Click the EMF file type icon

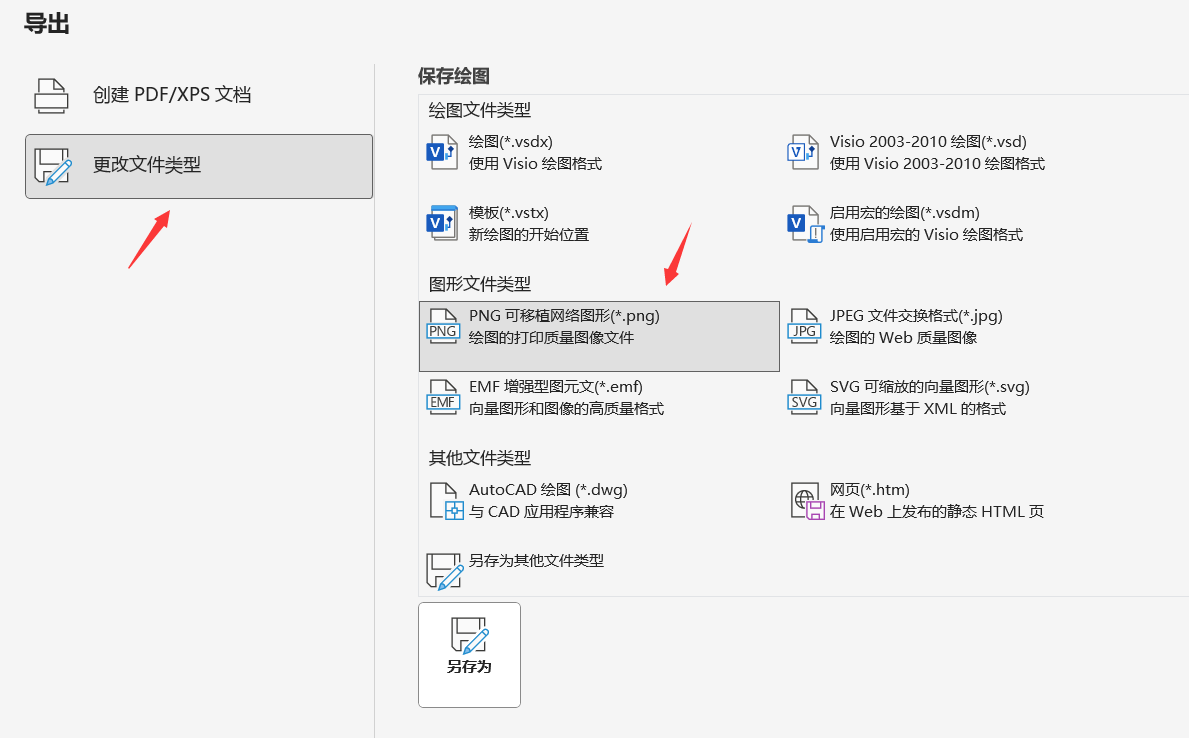(x=442, y=397)
